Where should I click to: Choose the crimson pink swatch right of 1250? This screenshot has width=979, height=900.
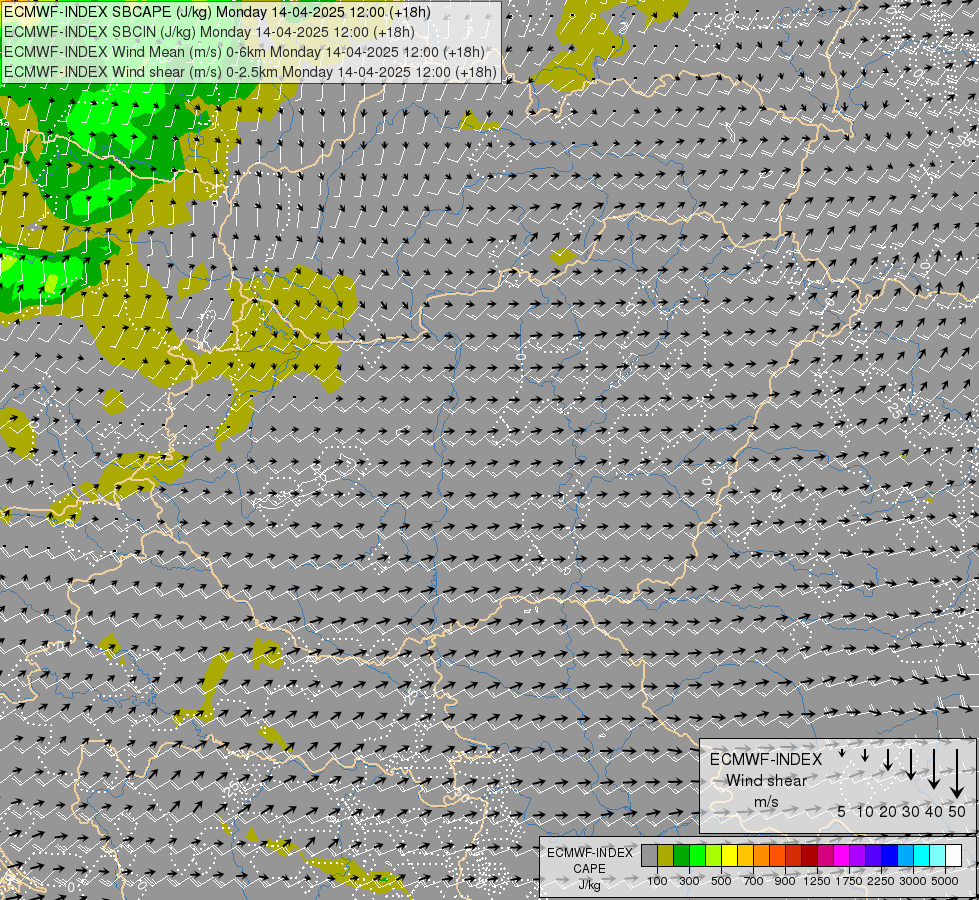tap(825, 855)
